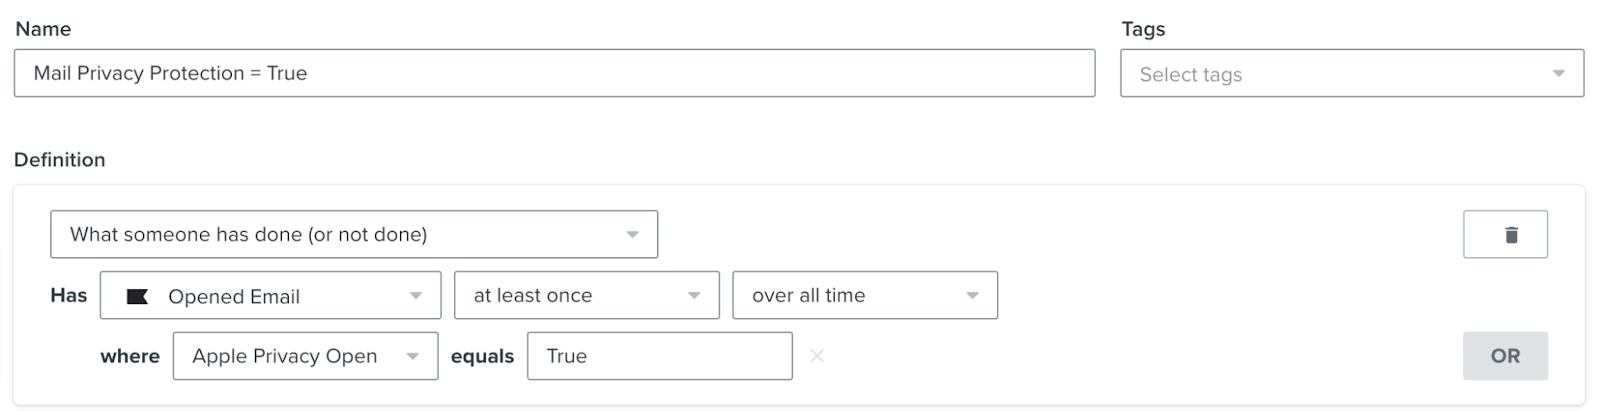Screen dimensions: 1600x411
Task: Click the caret on the 'at least once' dropdown
Action: (694, 296)
